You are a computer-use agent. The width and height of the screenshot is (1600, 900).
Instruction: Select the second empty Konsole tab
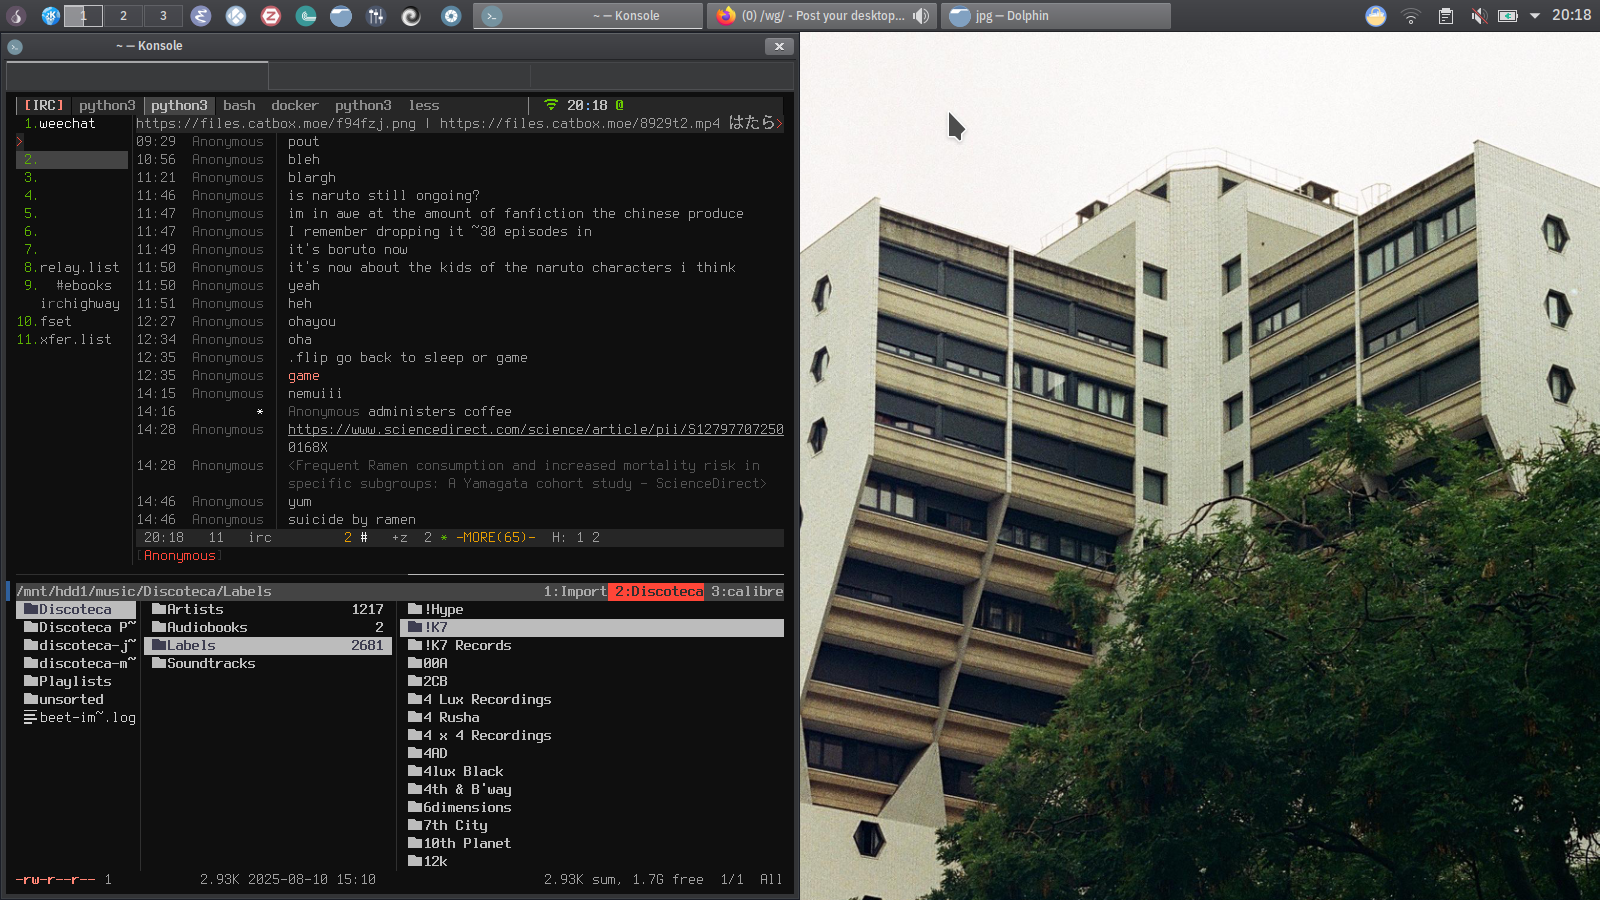(x=399, y=76)
